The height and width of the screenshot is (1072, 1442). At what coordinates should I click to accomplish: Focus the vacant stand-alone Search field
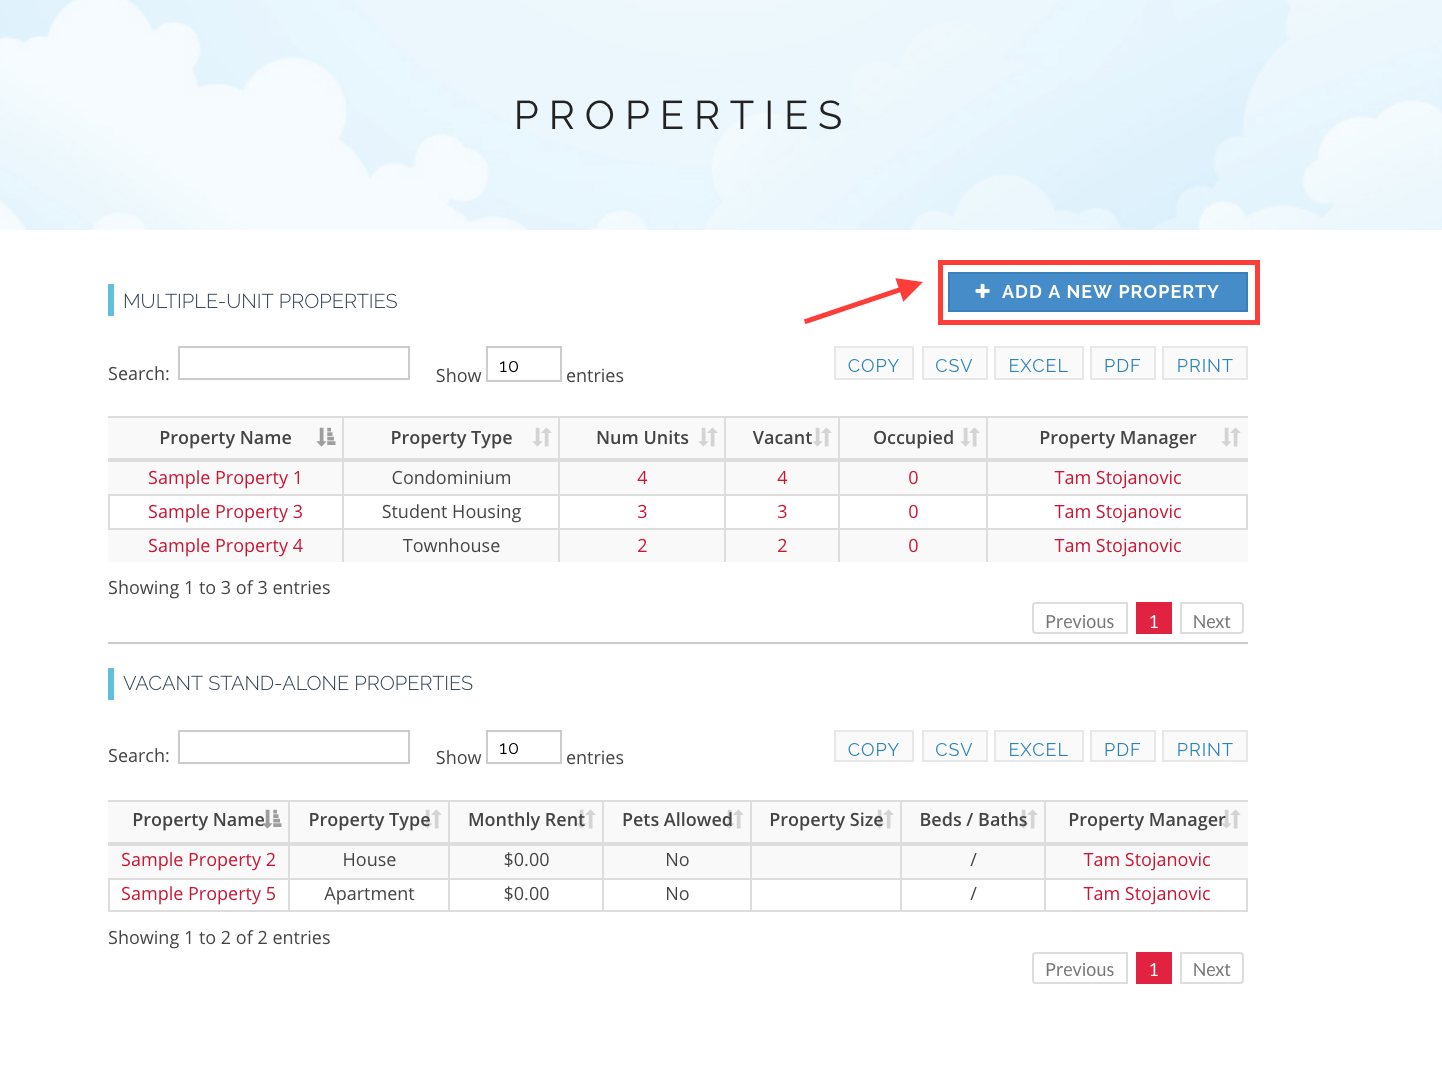tap(294, 747)
